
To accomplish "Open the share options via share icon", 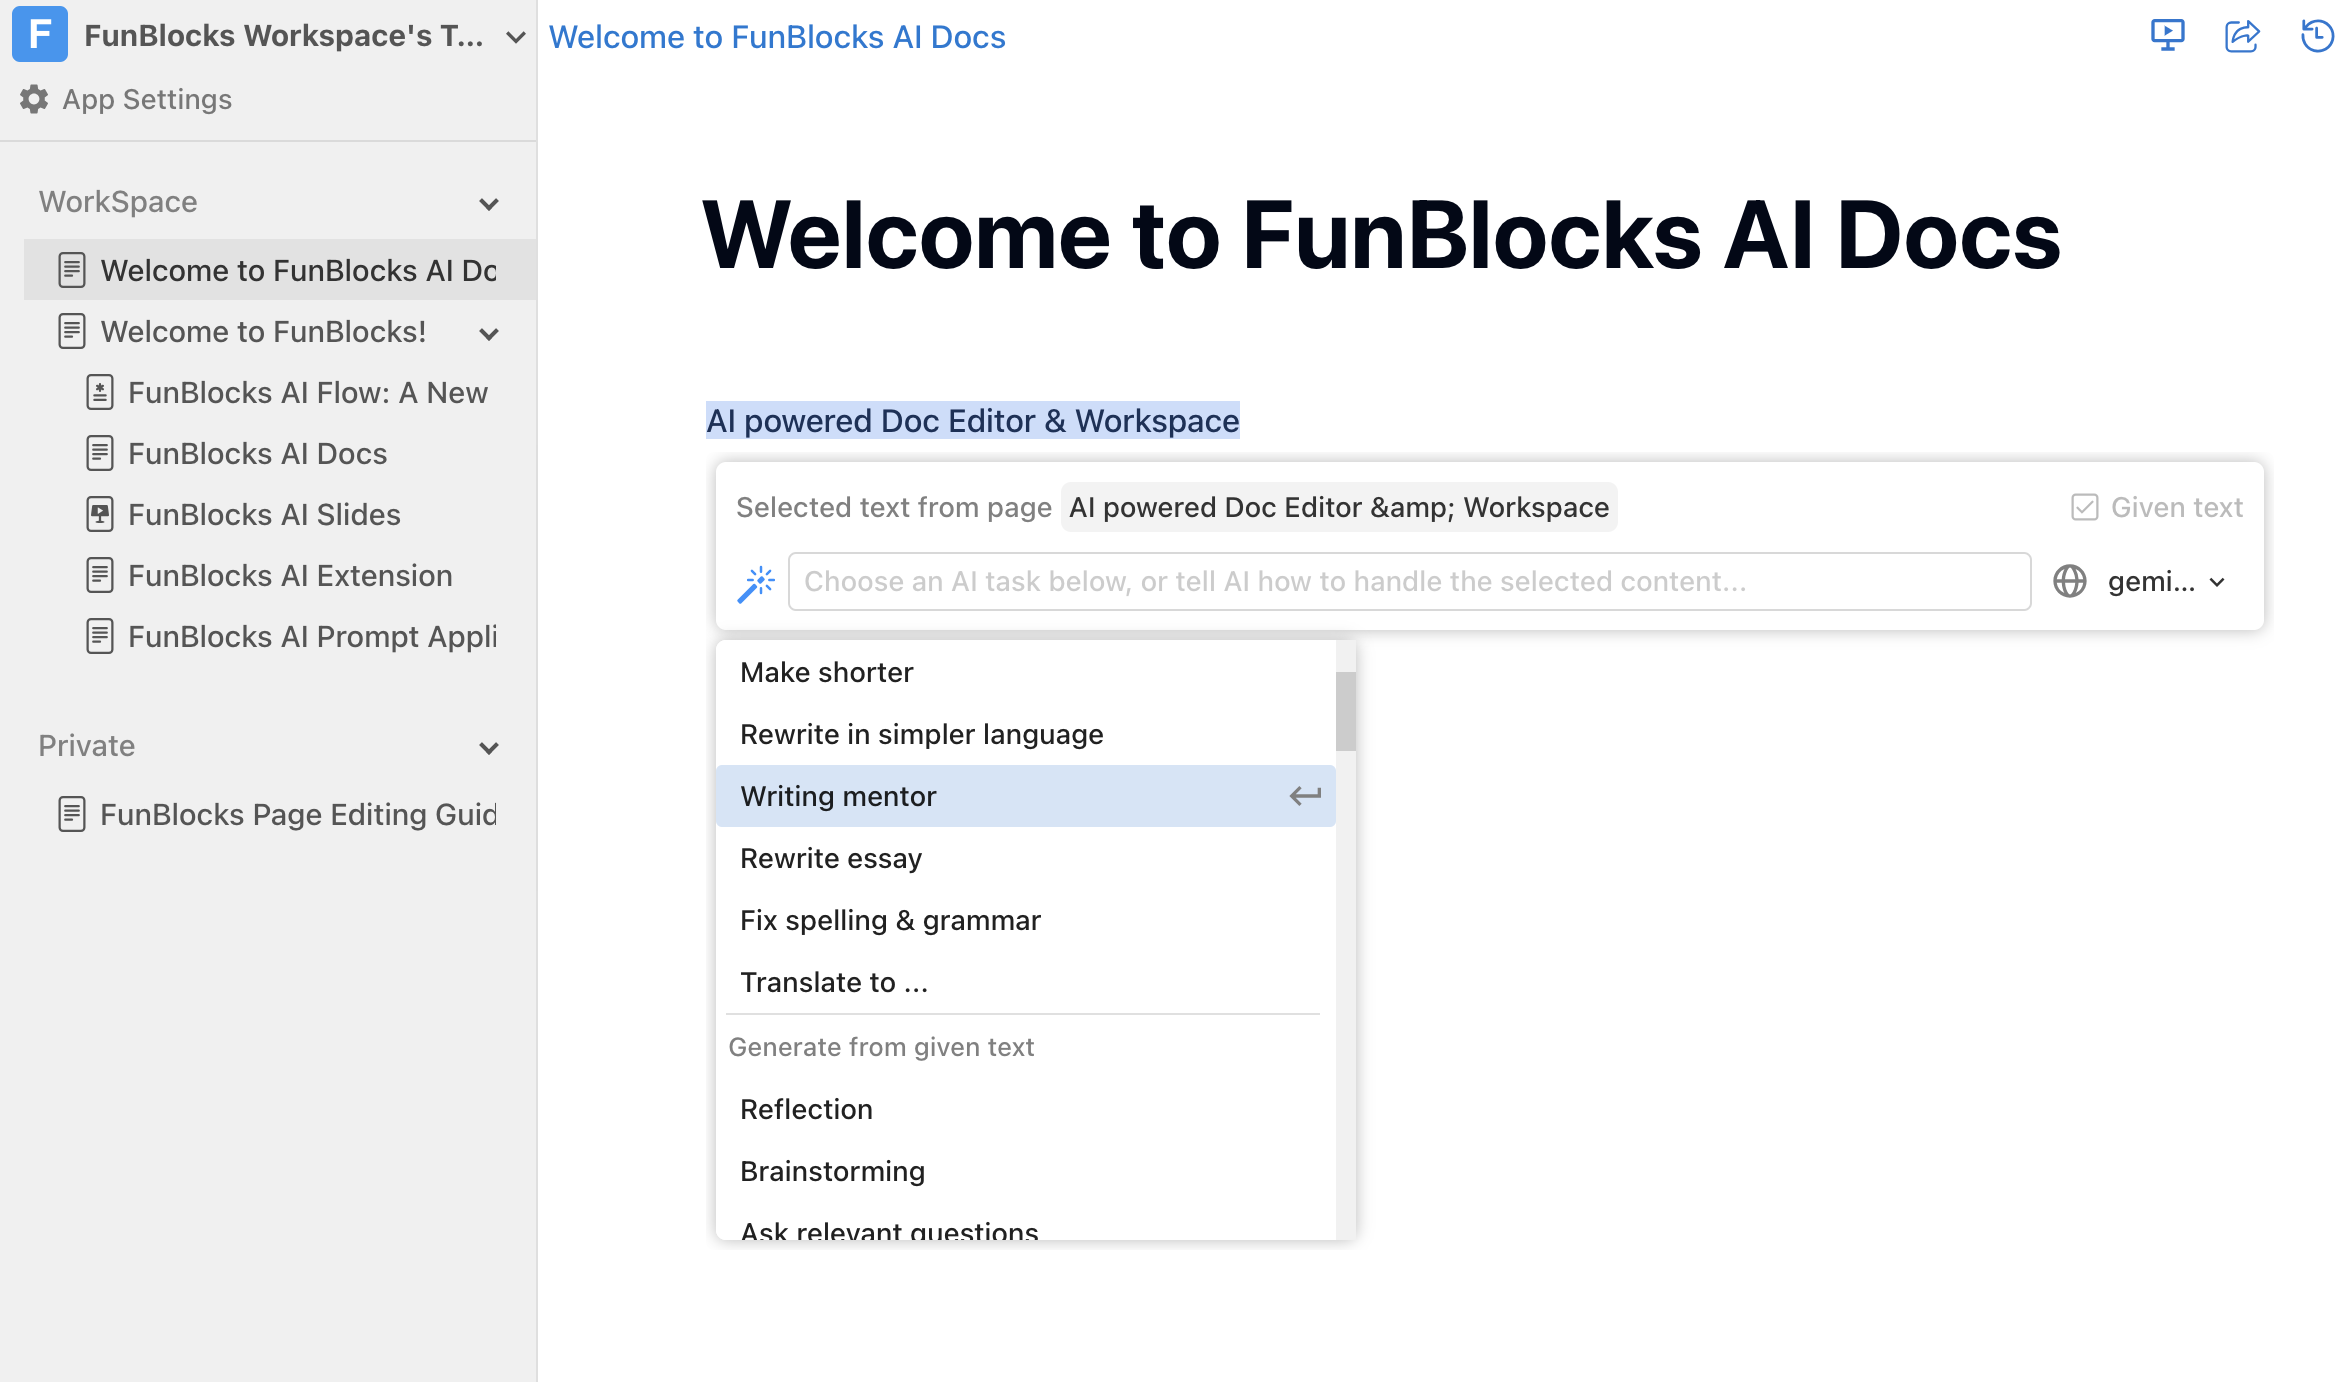I will 2242,36.
